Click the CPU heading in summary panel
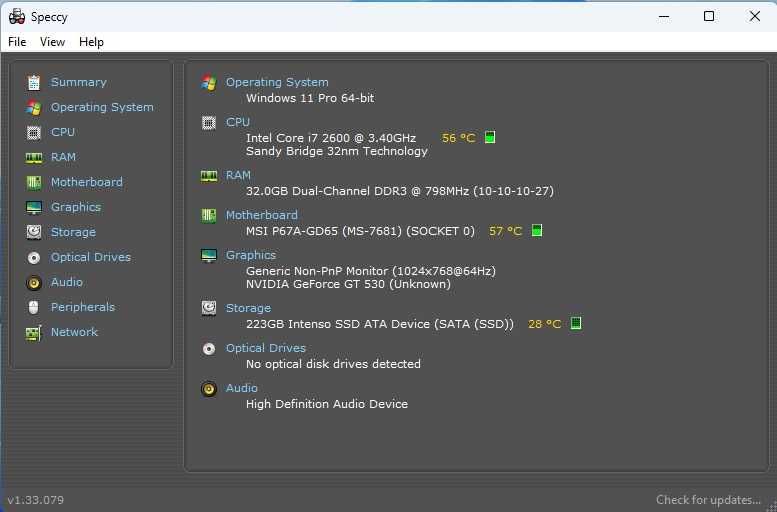This screenshot has height=512, width=777. point(238,121)
